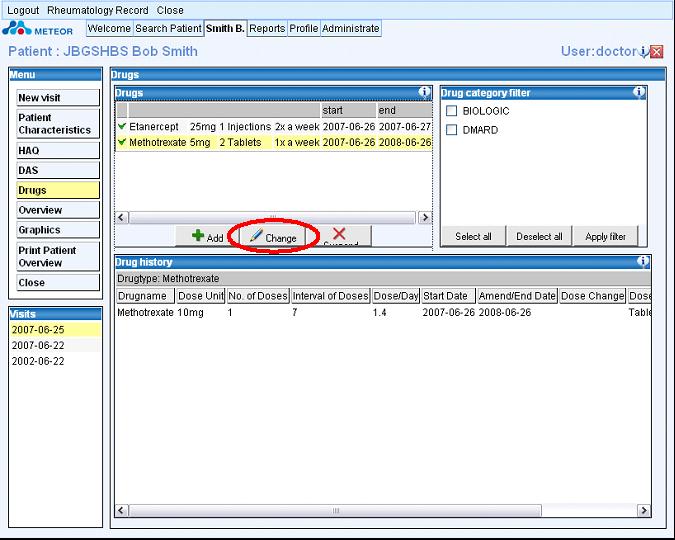Click the green check icon for Etanercept

[x=122, y=126]
